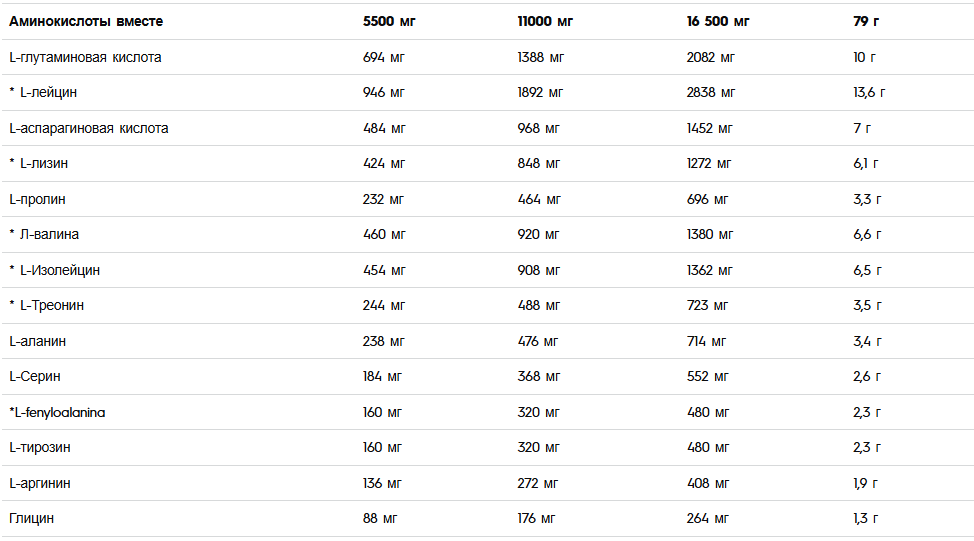Click the 'L-аргинин' row label

point(40,483)
